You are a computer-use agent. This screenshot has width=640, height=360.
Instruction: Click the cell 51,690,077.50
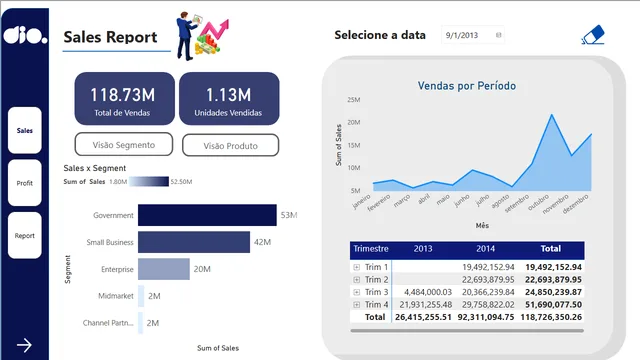coord(553,304)
